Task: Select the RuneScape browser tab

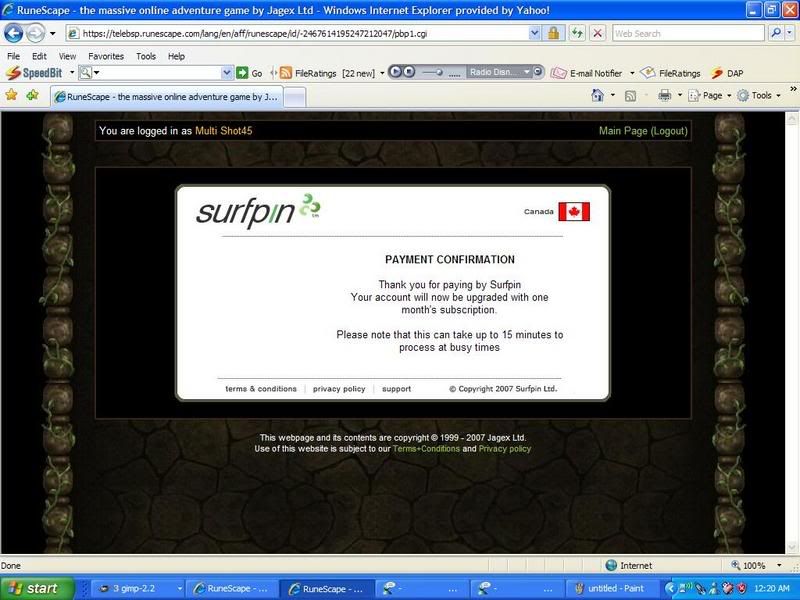Action: pyautogui.click(x=166, y=96)
